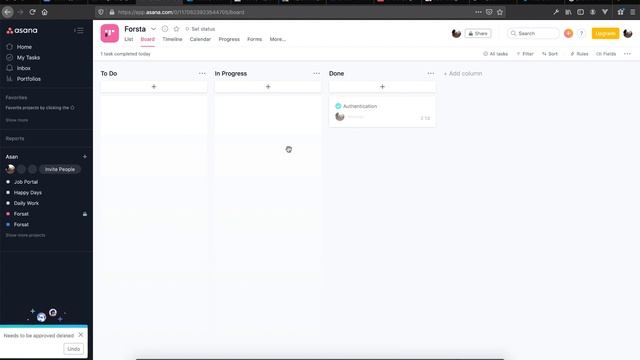Screen dimensions: 640x360
Task: Add a project with the plus next to Asan
Action: pos(85,157)
